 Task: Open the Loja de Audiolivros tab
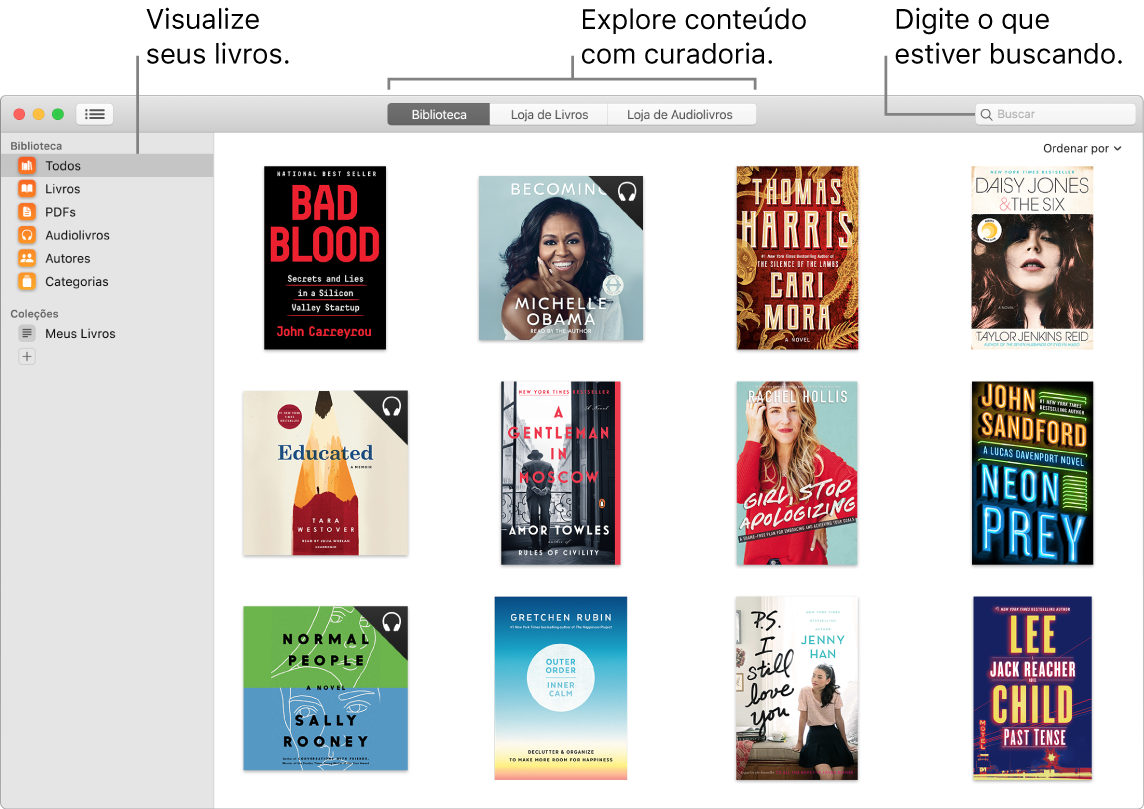682,113
